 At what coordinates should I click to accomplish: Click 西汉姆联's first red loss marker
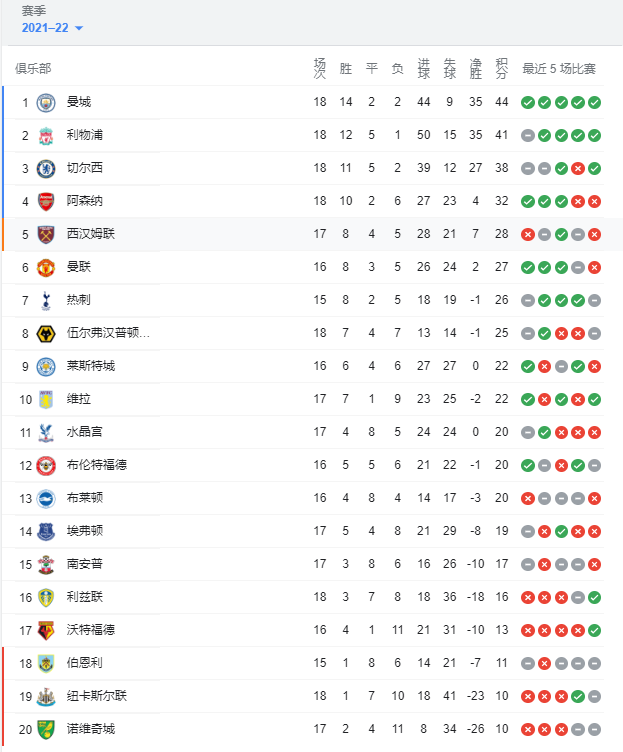click(x=528, y=235)
